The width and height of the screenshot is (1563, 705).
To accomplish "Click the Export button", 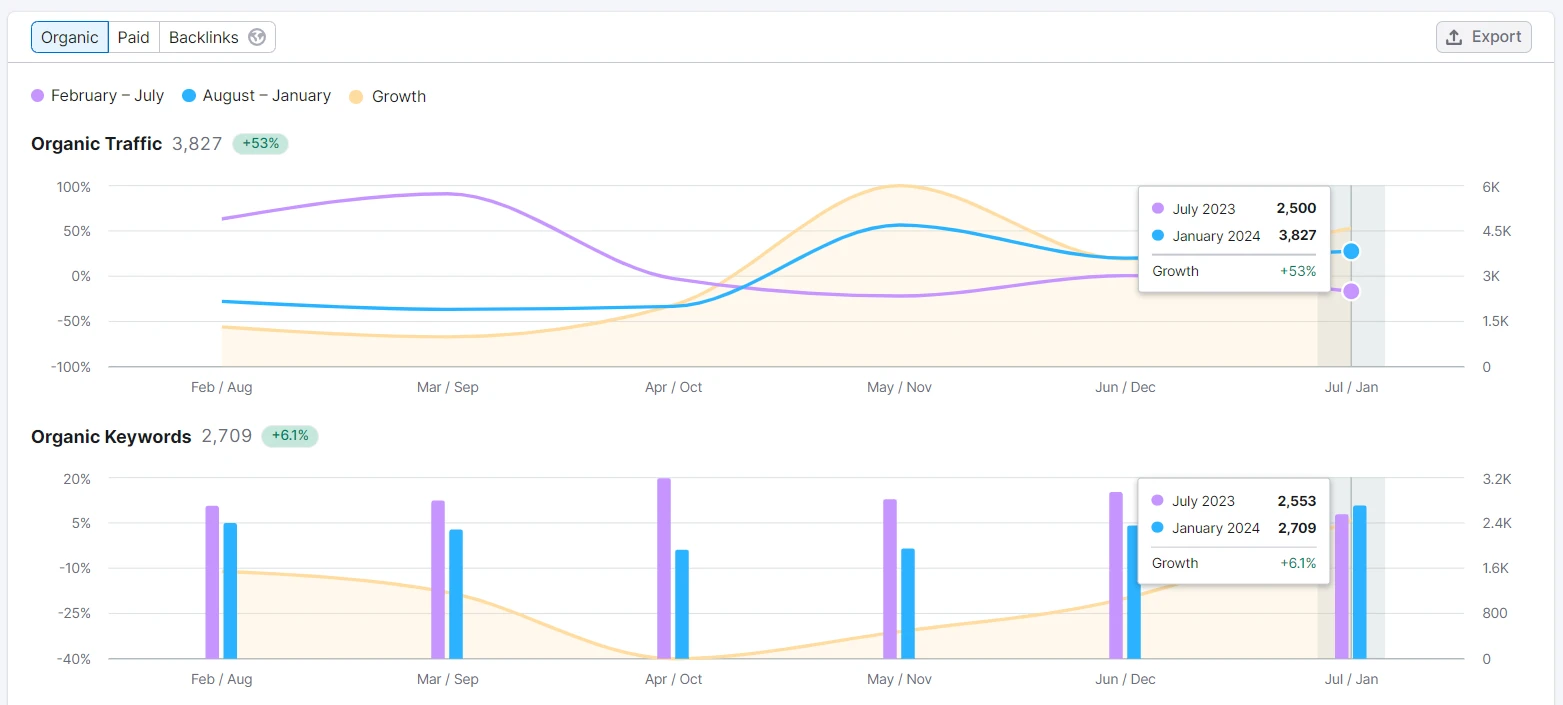I will click(1484, 37).
